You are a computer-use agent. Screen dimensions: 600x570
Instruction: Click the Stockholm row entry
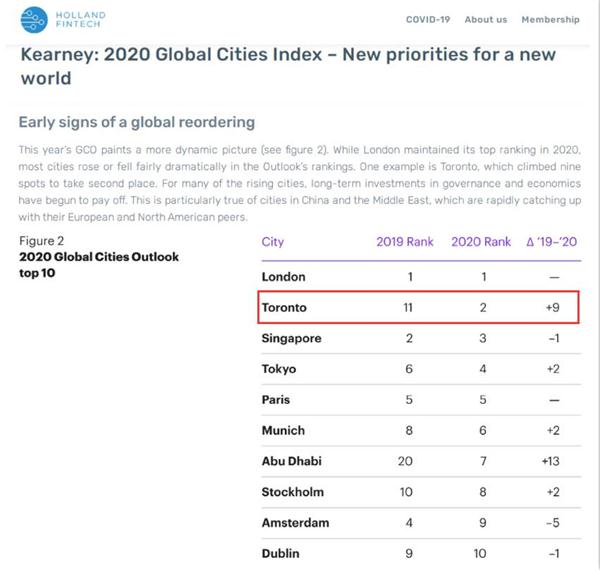point(292,492)
